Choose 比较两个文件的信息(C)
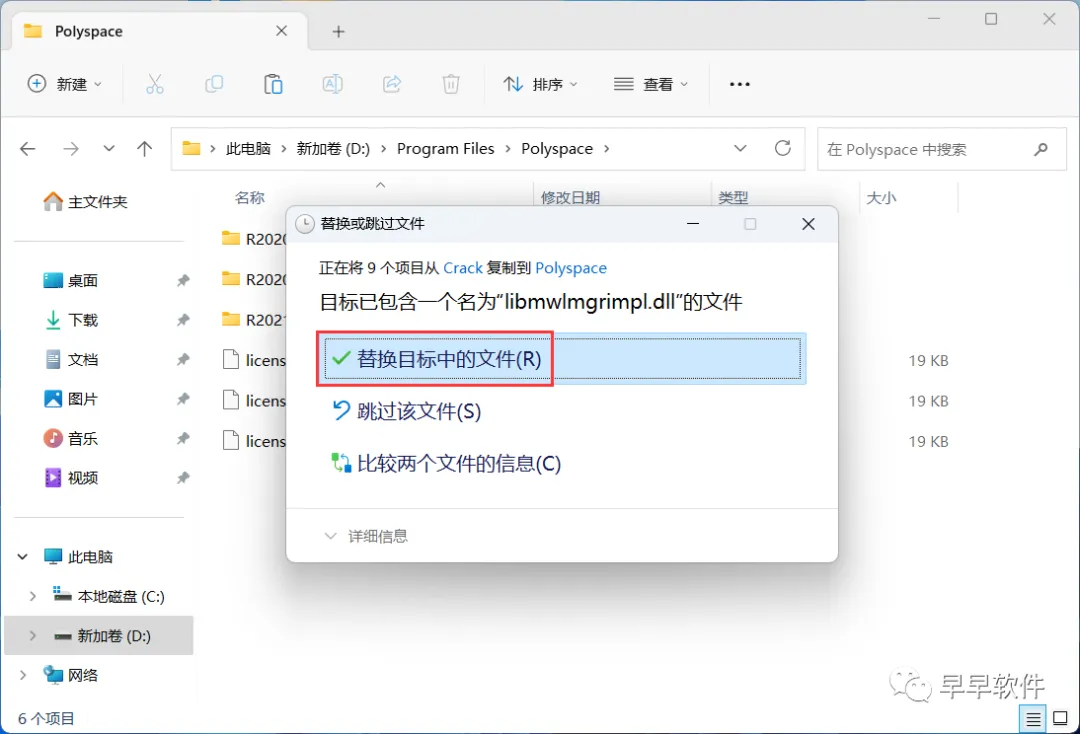 coord(447,463)
